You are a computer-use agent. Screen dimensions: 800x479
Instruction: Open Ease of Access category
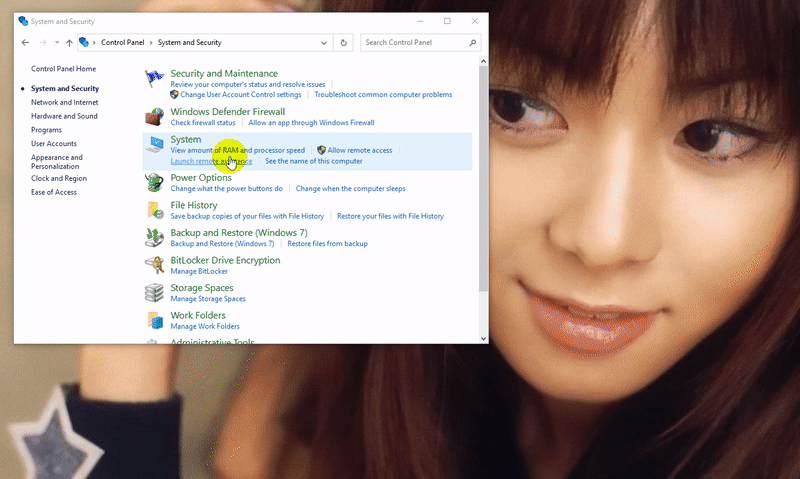pos(54,192)
